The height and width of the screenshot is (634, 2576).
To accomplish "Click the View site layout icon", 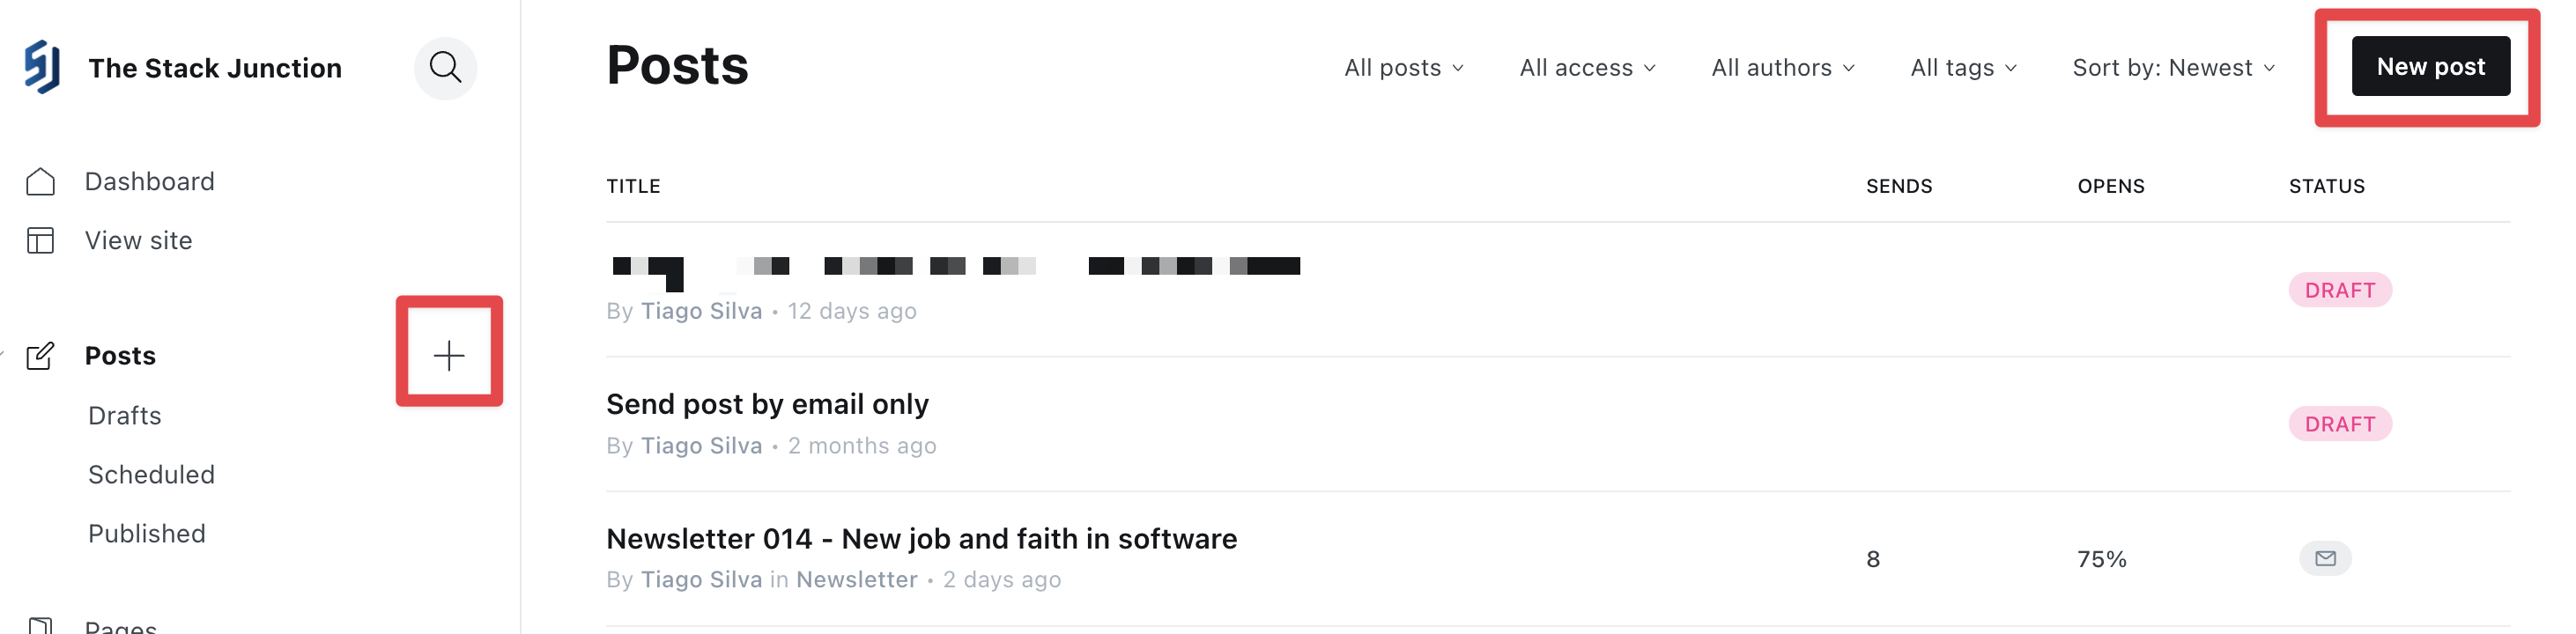I will pyautogui.click(x=40, y=241).
